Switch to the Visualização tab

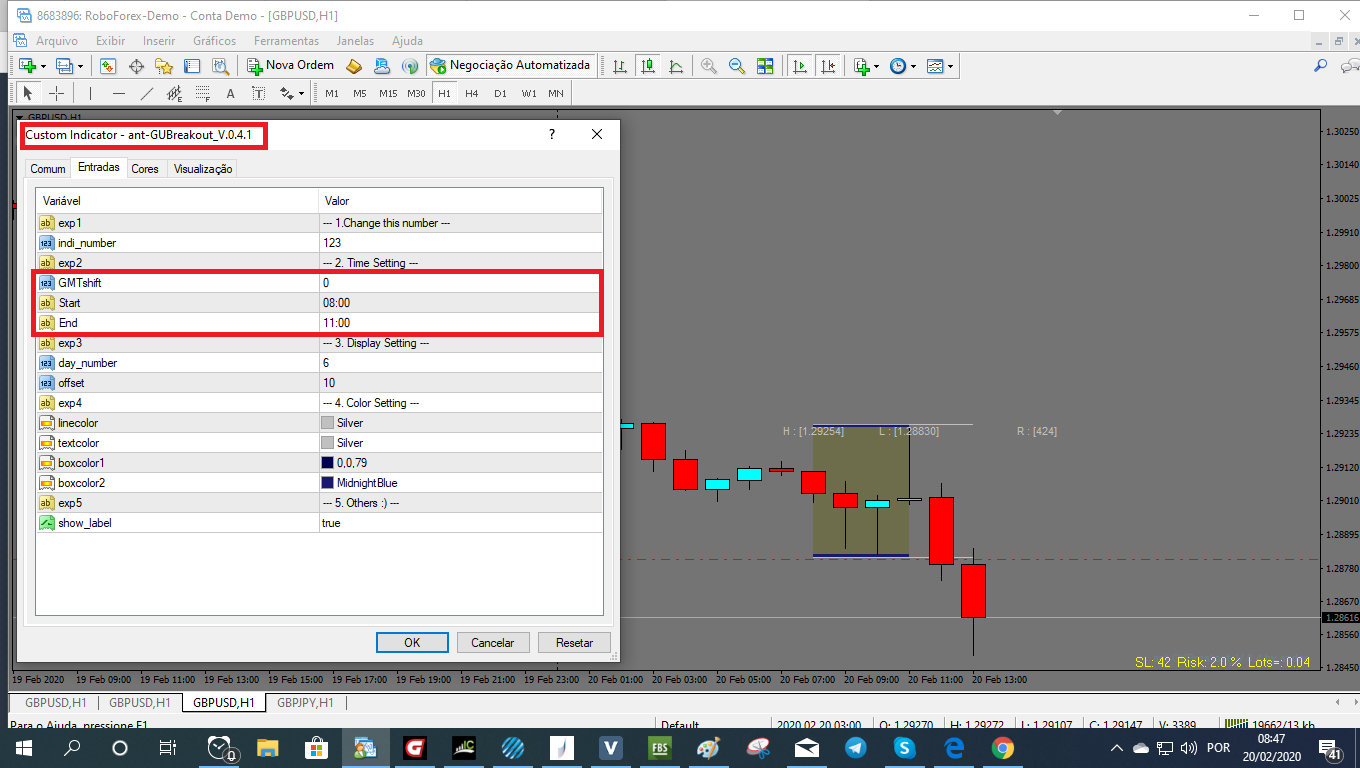tap(203, 169)
